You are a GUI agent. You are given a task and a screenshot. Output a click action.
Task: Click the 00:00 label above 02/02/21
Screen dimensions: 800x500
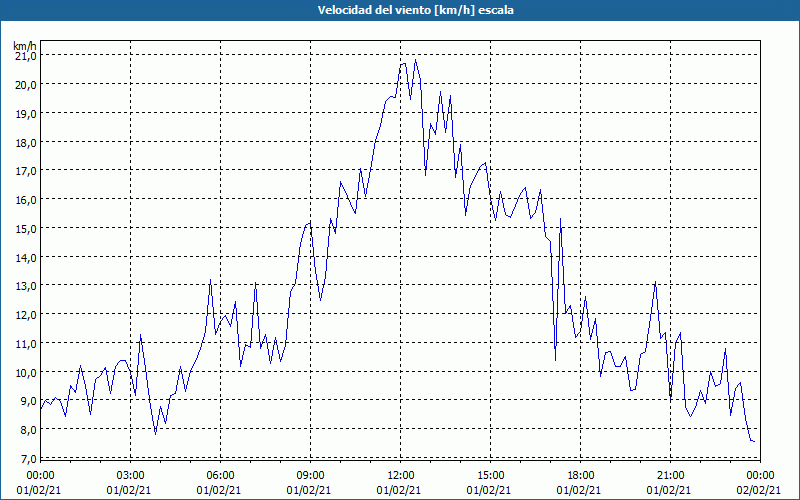[x=760, y=476]
